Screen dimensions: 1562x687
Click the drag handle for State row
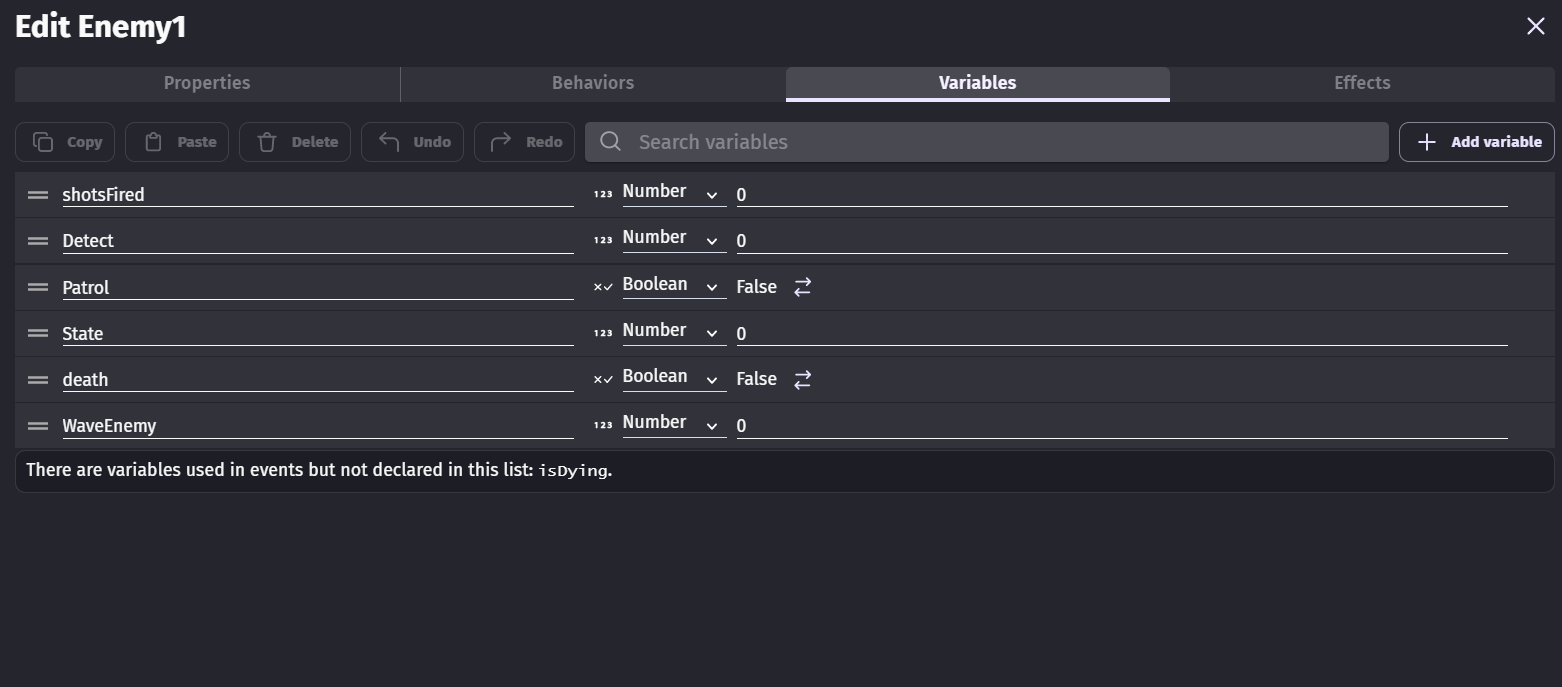38,334
